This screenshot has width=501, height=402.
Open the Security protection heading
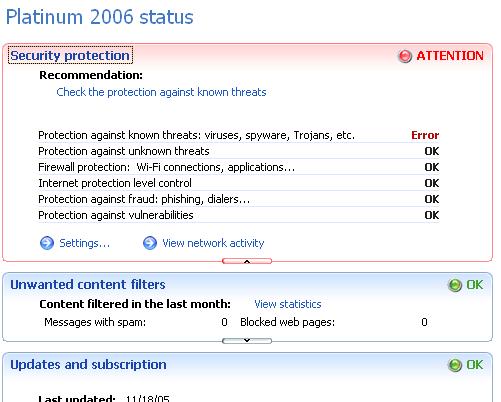point(70,55)
